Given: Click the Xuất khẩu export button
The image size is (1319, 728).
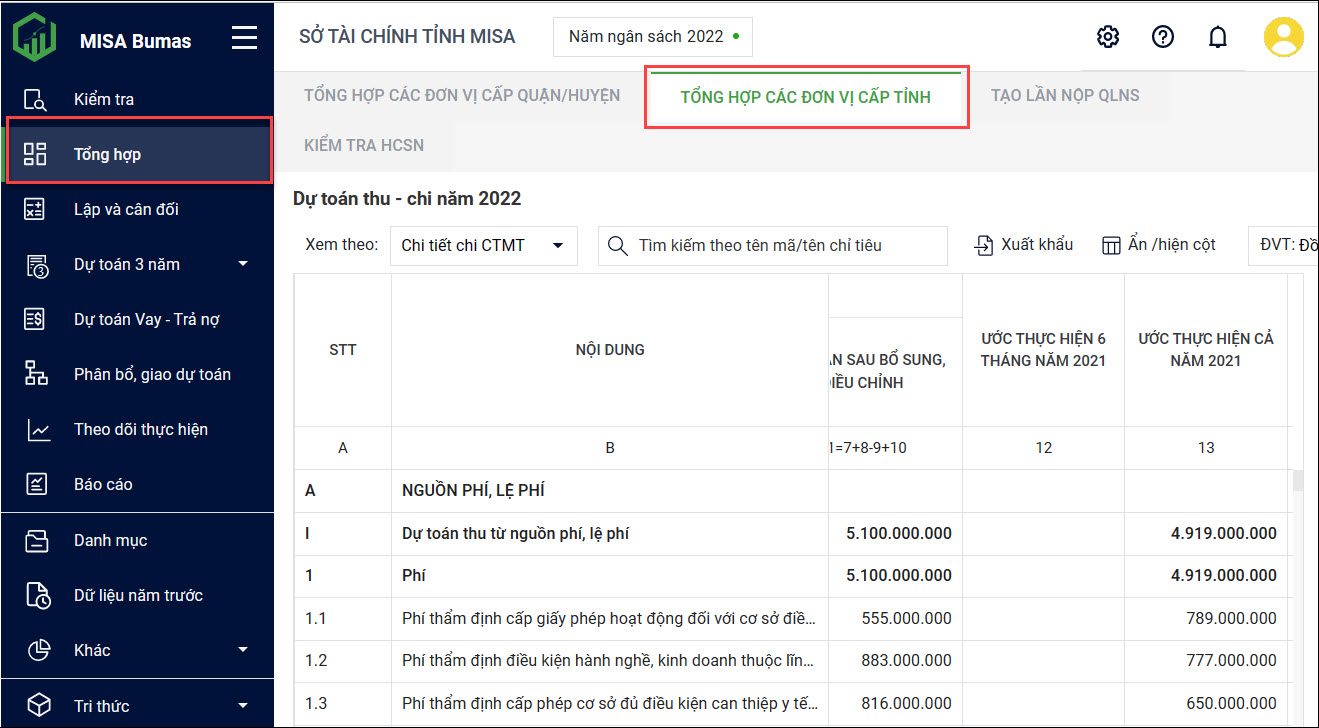Looking at the screenshot, I should [1024, 245].
